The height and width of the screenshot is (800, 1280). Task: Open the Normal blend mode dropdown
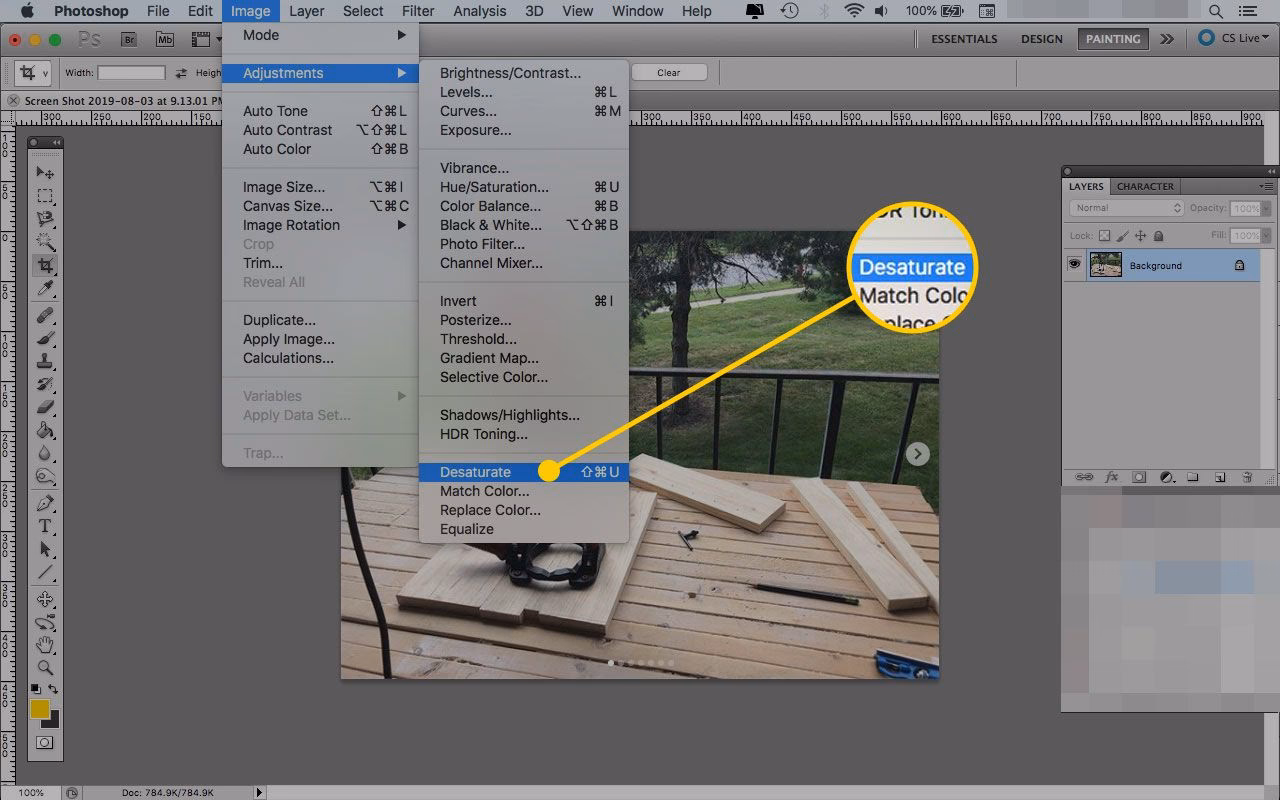[1127, 208]
